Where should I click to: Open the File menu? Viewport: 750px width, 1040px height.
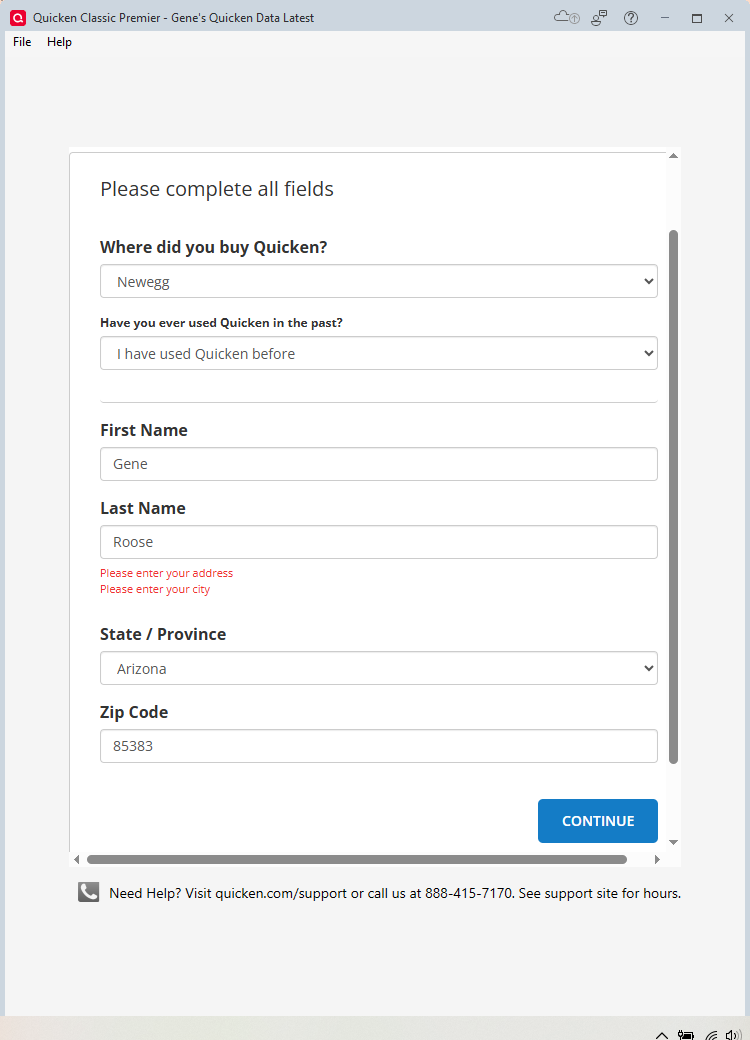(22, 42)
